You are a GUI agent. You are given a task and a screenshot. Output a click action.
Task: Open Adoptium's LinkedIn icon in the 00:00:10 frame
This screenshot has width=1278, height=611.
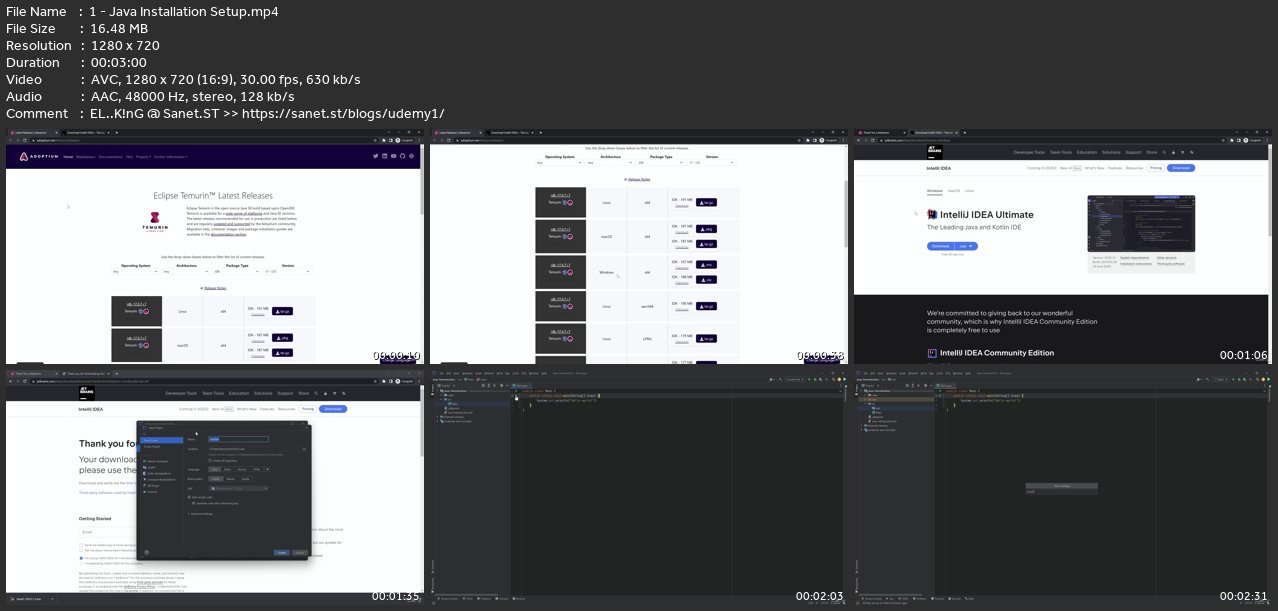click(384, 156)
